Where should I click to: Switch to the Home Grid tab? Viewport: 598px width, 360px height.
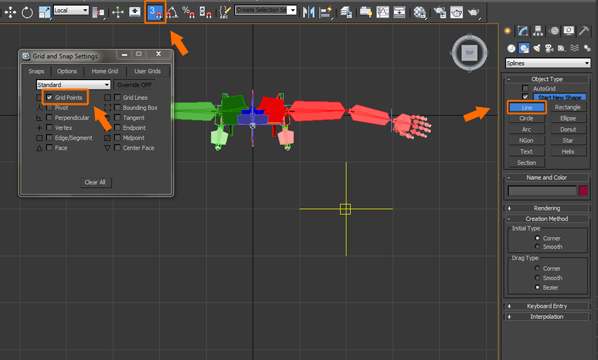tap(104, 71)
